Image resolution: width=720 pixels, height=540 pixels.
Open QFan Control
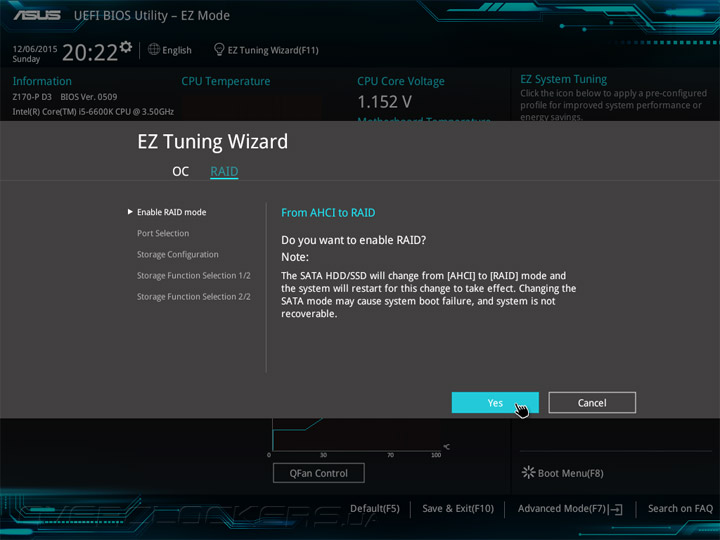tap(319, 473)
